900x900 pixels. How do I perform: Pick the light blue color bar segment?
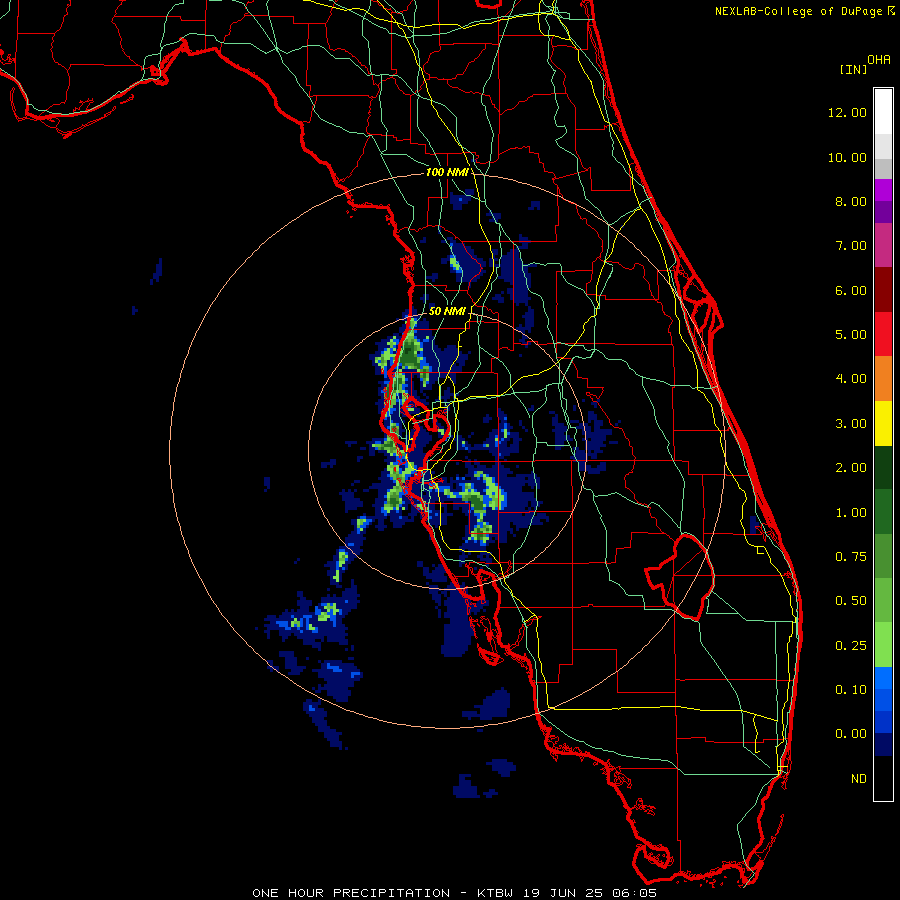(883, 678)
